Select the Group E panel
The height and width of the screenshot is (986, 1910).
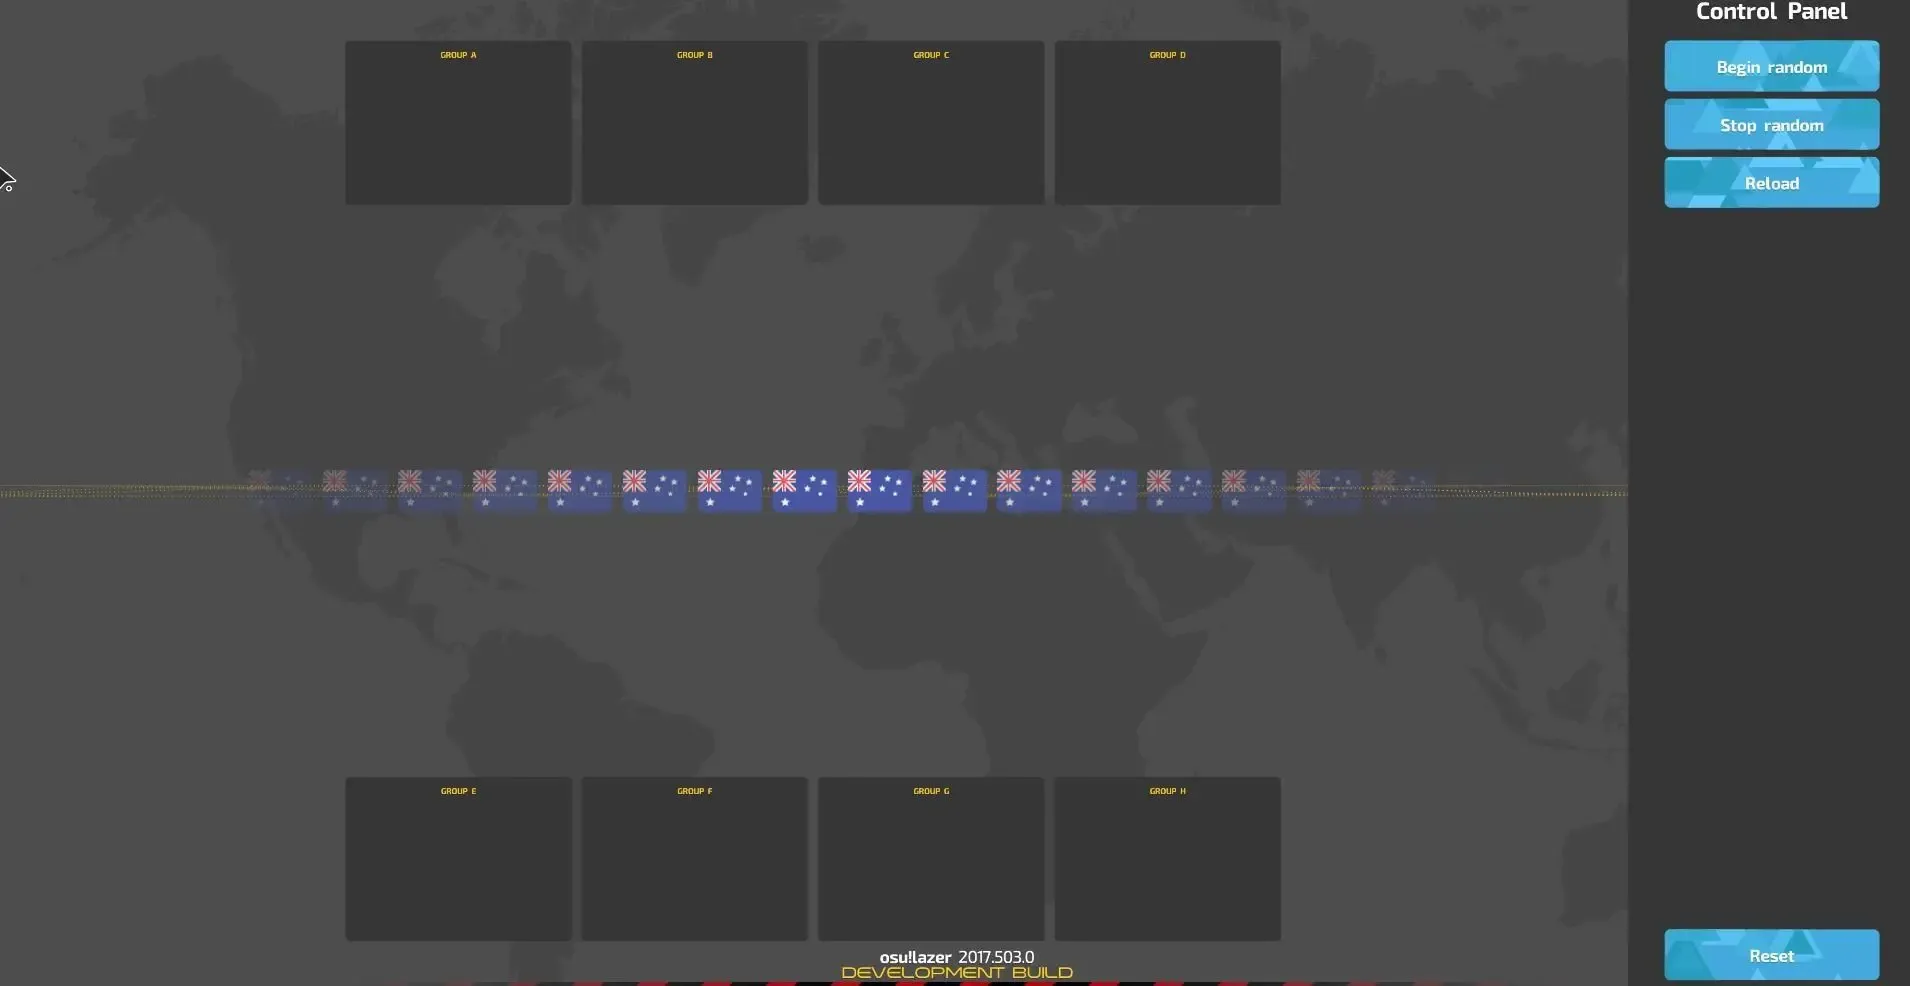(x=458, y=859)
